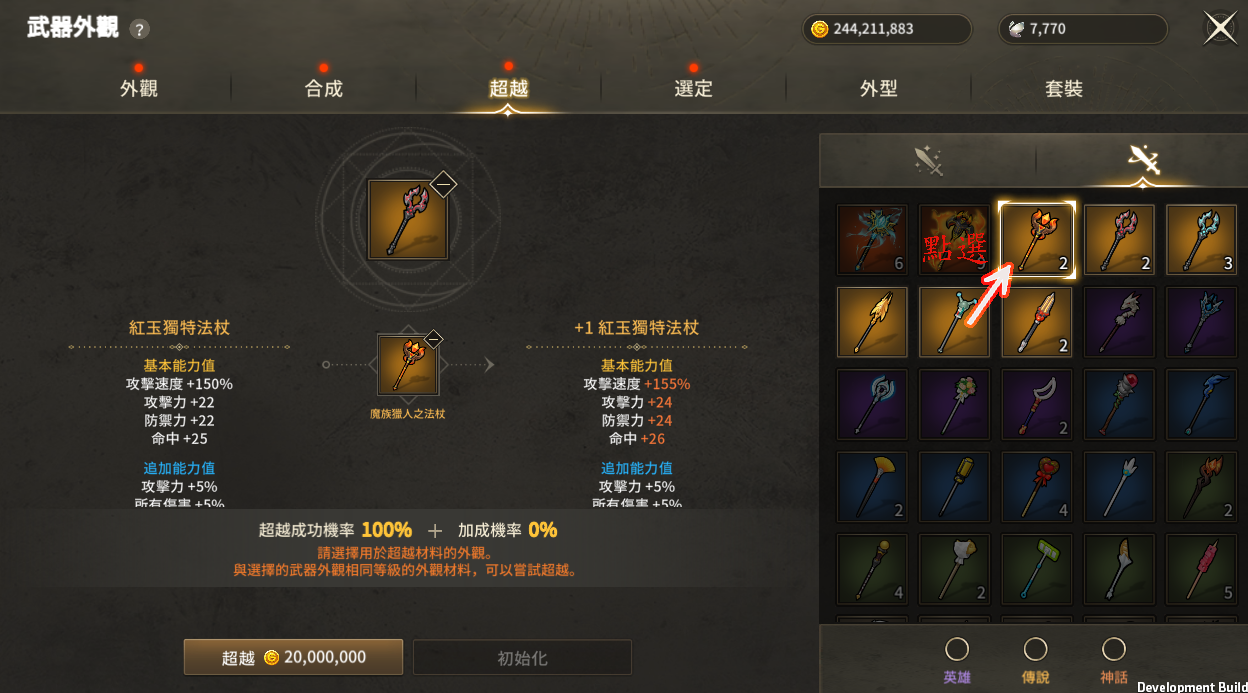
Task: Select the sparkle weapon category icon tab
Action: [928, 160]
